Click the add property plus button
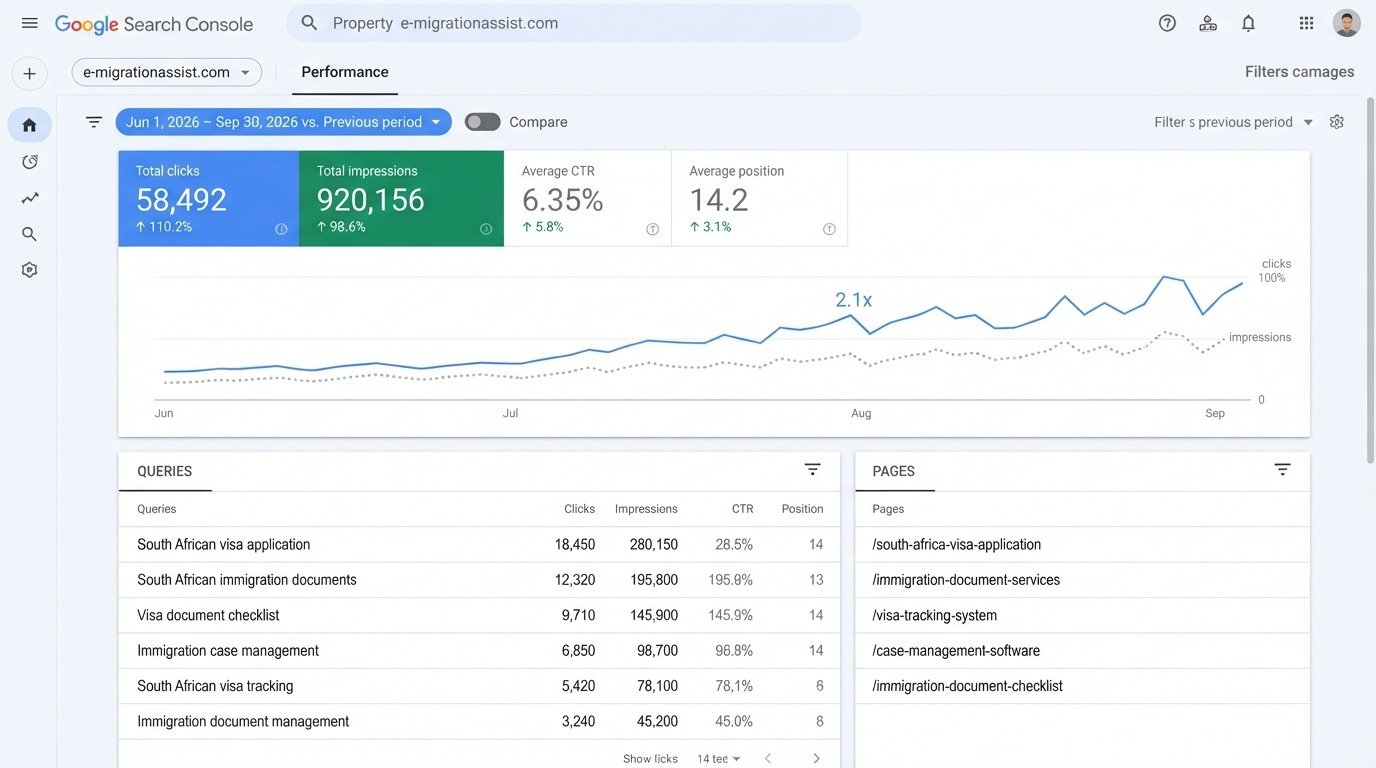The width and height of the screenshot is (1376, 768). 29,73
